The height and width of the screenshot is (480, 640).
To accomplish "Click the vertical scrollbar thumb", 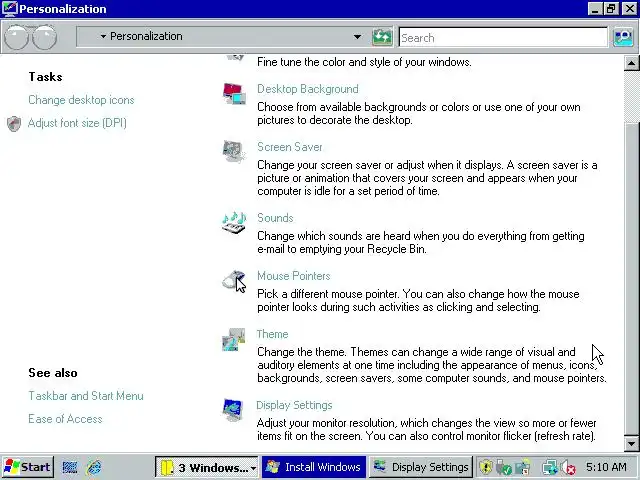I will (631, 279).
